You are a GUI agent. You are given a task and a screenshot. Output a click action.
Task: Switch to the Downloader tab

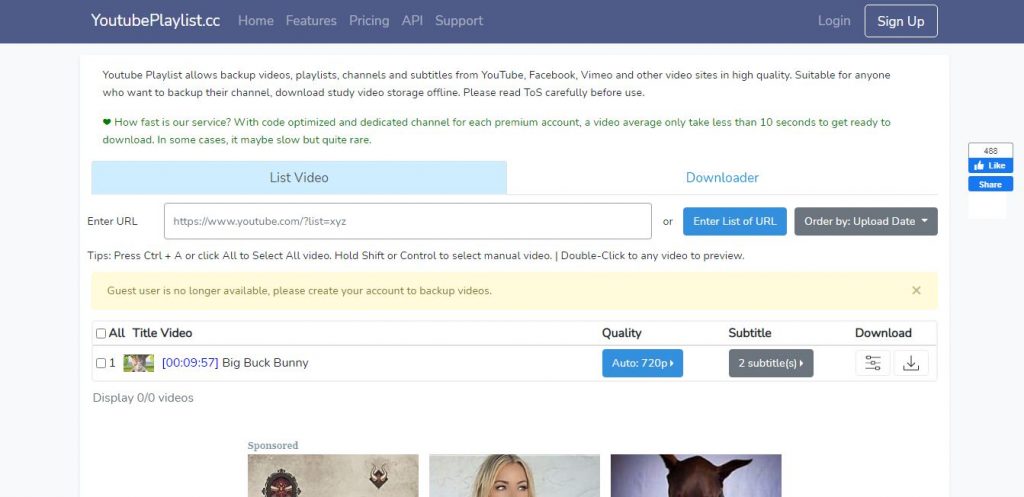tap(722, 178)
